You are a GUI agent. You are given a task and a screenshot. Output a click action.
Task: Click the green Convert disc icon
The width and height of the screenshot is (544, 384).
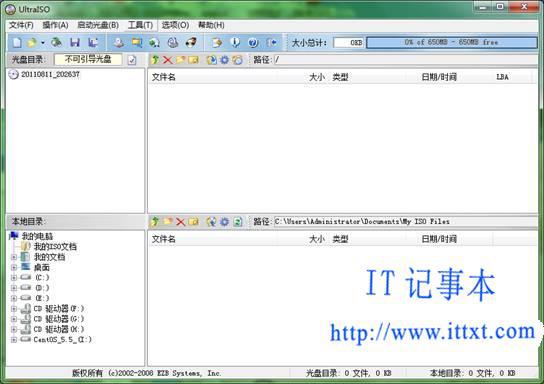(154, 42)
